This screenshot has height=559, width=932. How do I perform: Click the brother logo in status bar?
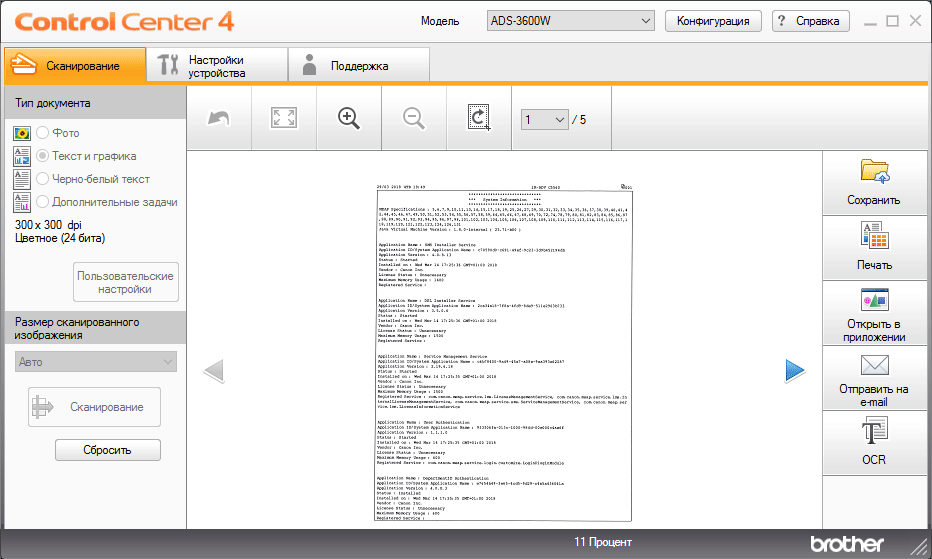pyautogui.click(x=847, y=544)
